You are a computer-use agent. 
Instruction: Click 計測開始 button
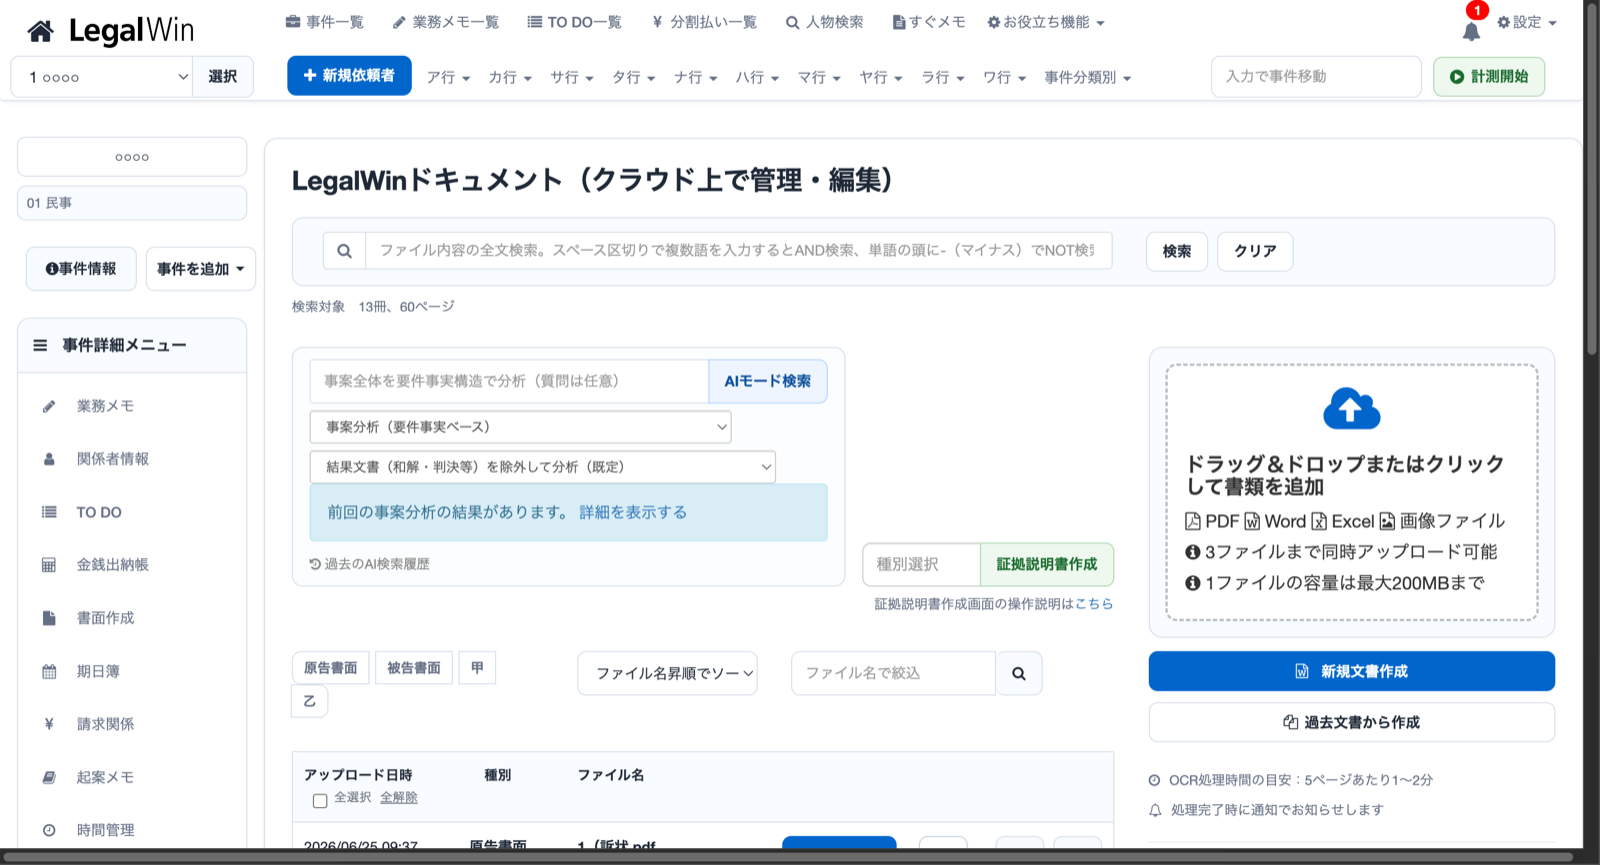[x=1489, y=77]
